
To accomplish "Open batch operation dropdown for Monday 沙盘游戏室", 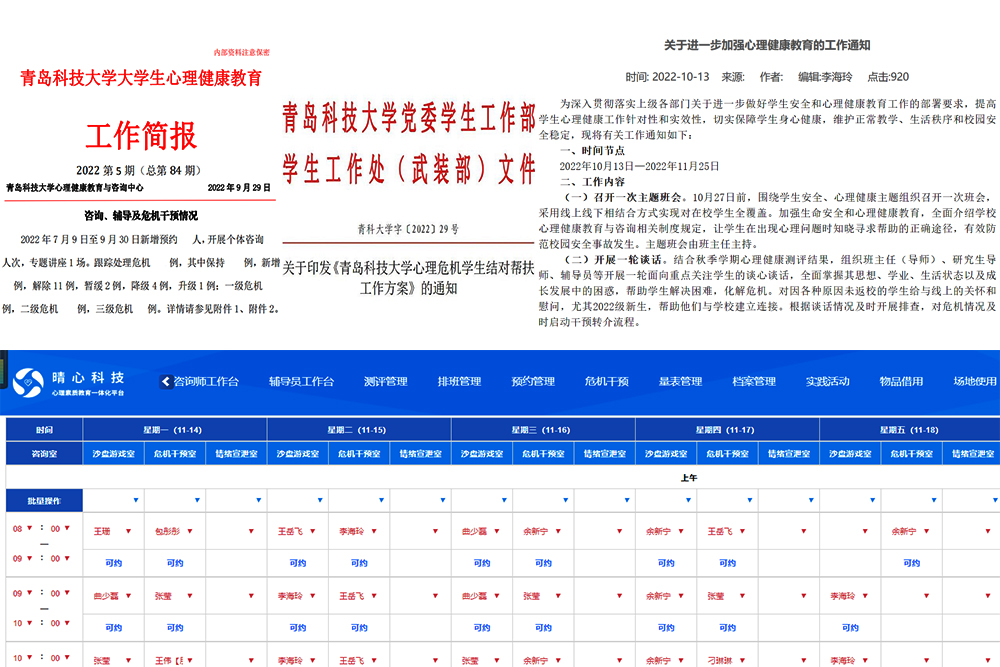I will click(136, 499).
